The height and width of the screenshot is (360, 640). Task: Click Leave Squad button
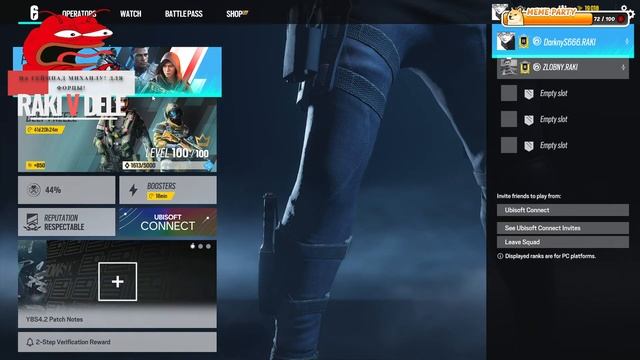click(563, 242)
